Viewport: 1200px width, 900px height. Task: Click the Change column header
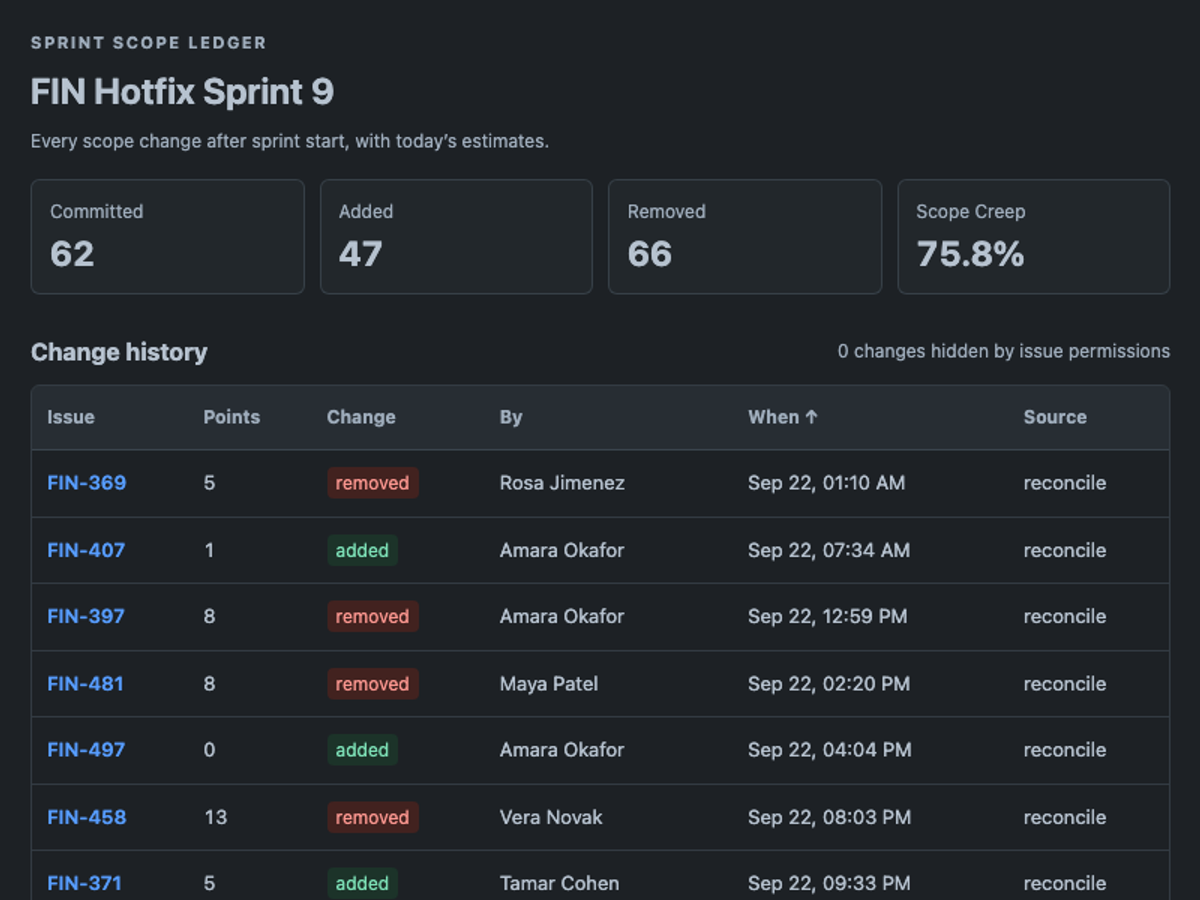tap(361, 417)
